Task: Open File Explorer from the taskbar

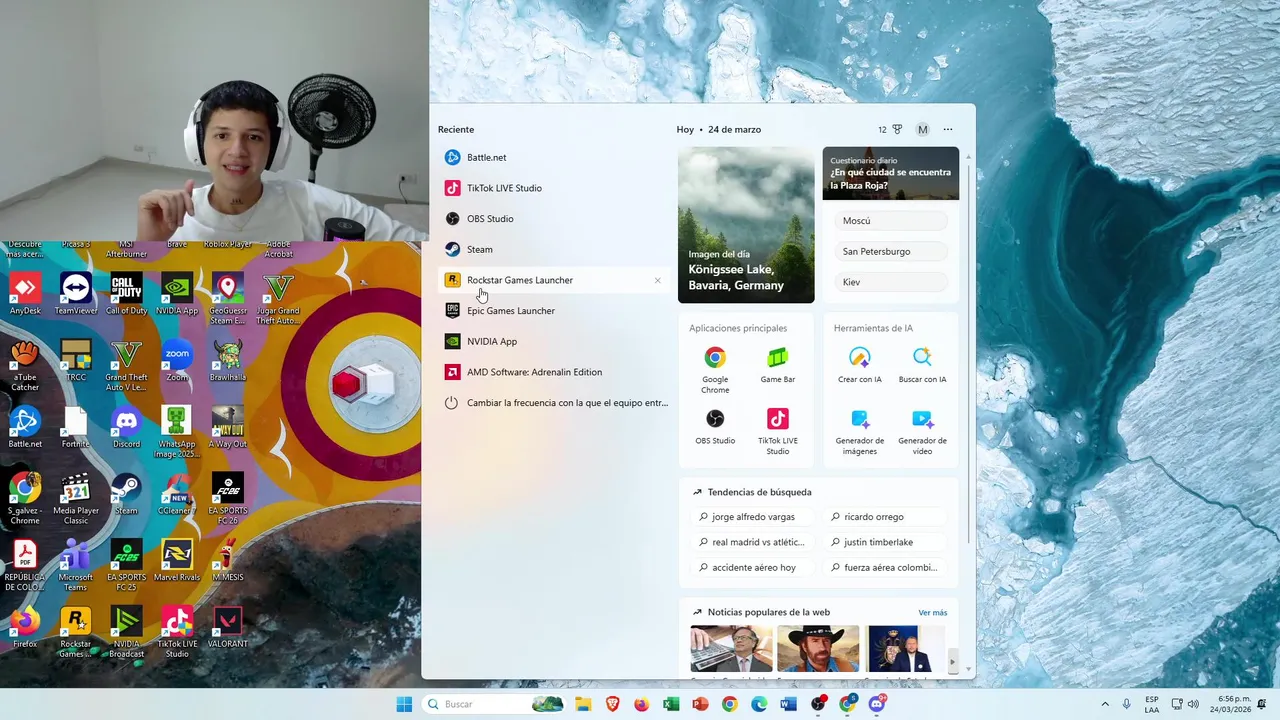Action: [x=583, y=704]
